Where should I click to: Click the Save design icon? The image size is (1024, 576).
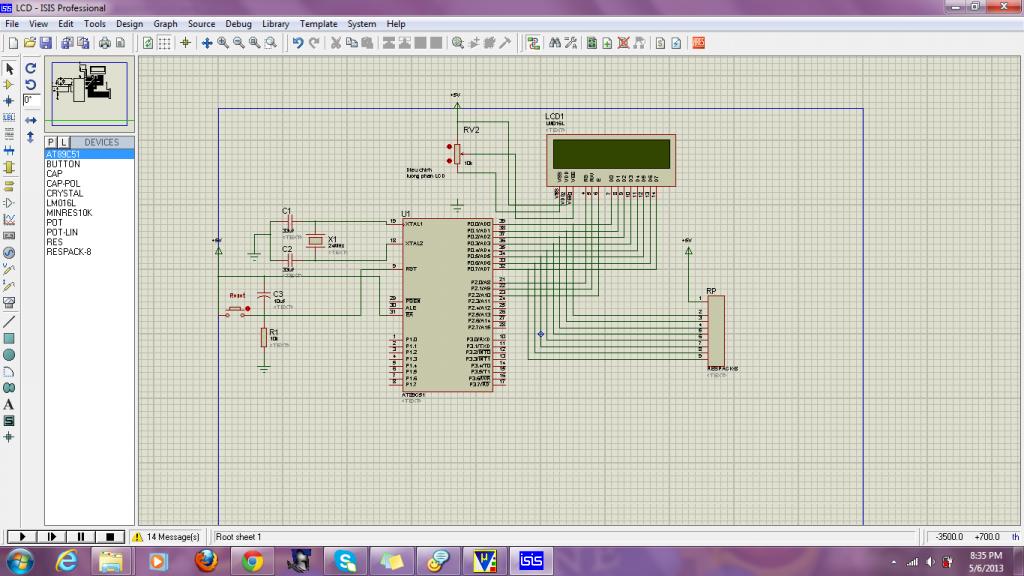(46, 43)
